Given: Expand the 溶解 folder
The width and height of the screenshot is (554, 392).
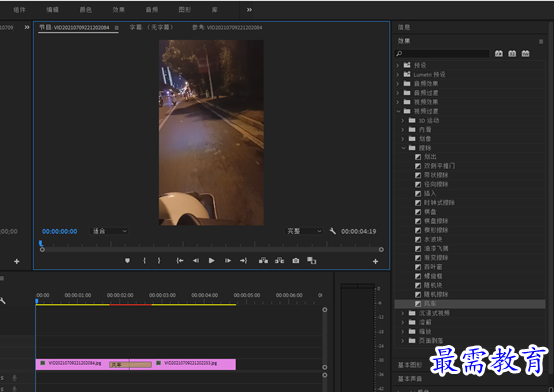Looking at the screenshot, I should (x=402, y=322).
